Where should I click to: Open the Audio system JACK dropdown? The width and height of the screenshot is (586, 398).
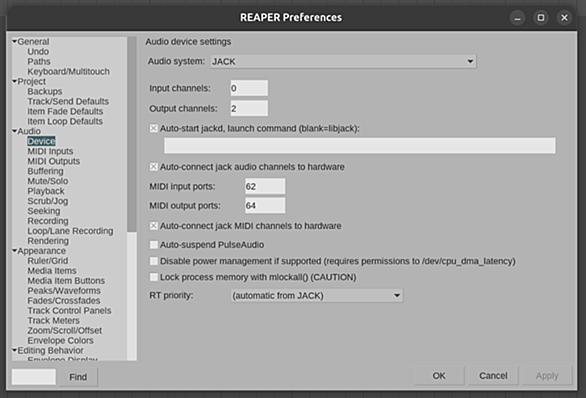click(343, 61)
